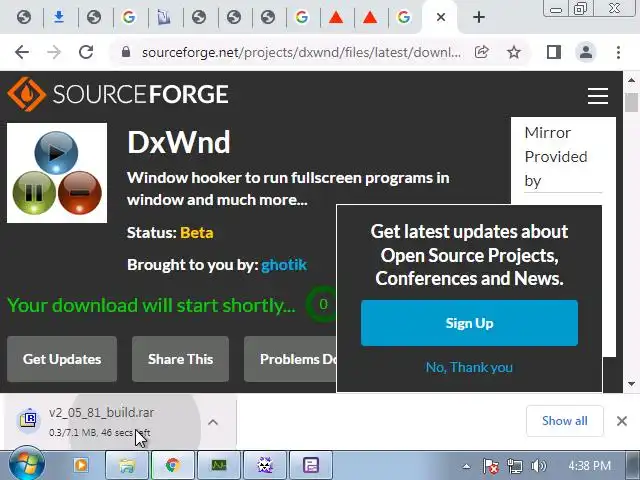Viewport: 640px width, 480px height.
Task: Open the SourceForge hamburger menu
Action: pyautogui.click(x=598, y=96)
